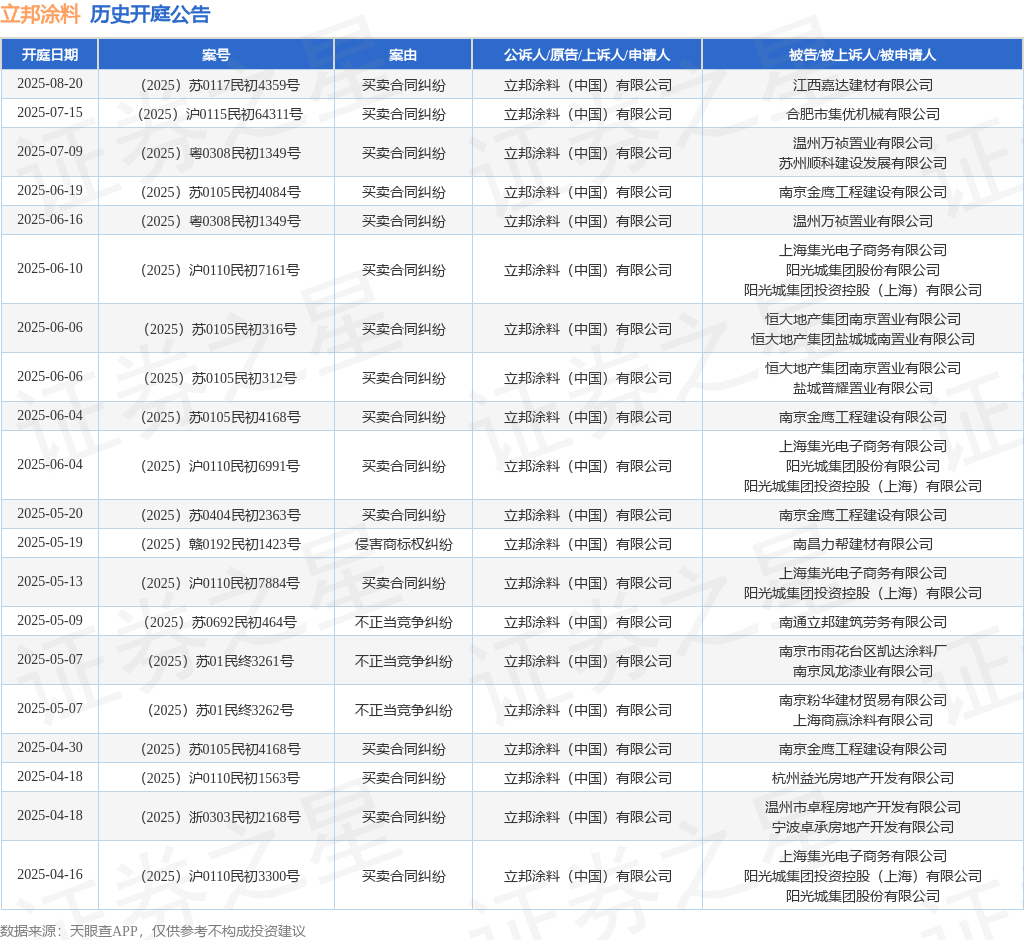Viewport: 1024px width, 940px height.
Task: Click defendant 南昌力帮建材有限公司
Action: [x=863, y=544]
